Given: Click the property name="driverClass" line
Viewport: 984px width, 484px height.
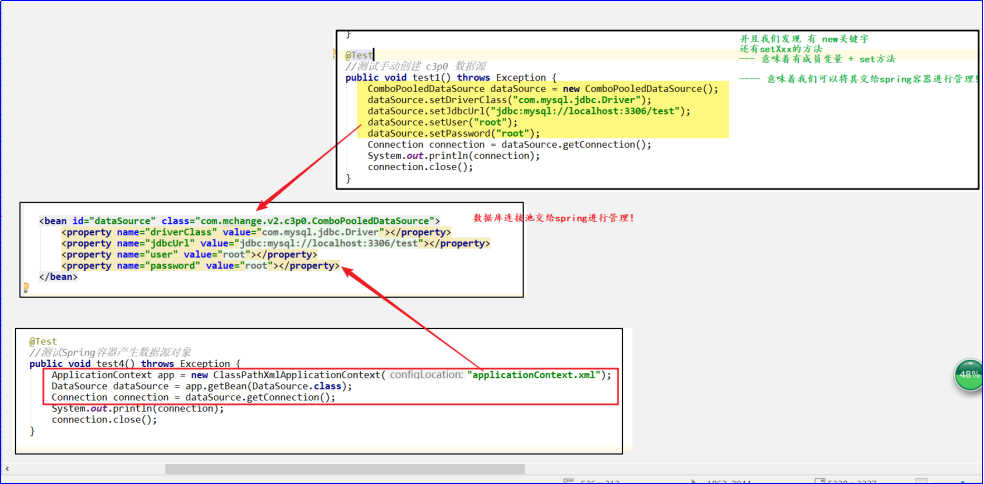Looking at the screenshot, I should tap(256, 232).
